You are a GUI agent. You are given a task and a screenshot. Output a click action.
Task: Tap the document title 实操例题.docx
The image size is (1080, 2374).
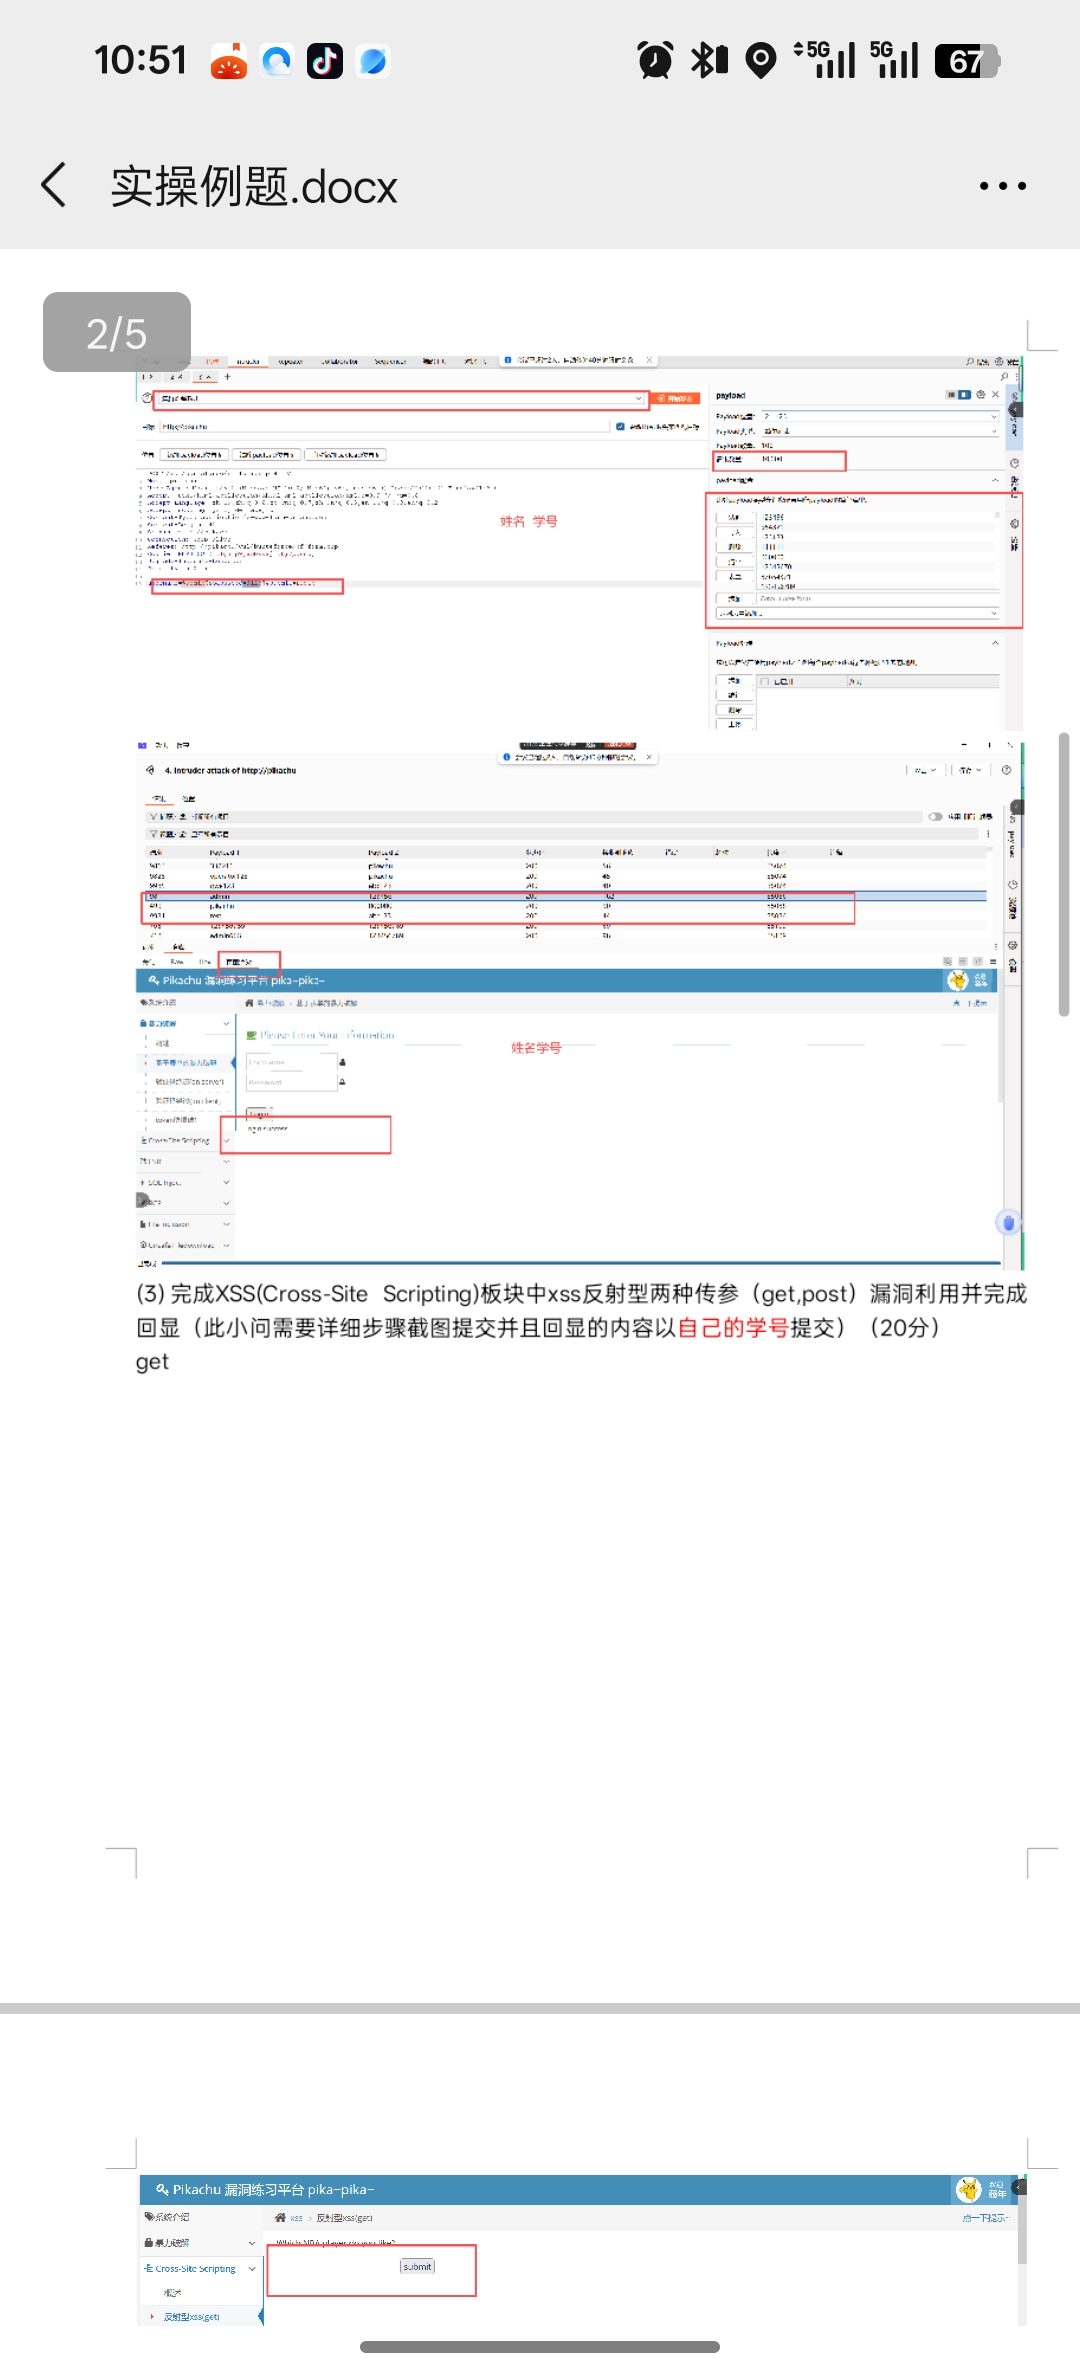coord(254,187)
